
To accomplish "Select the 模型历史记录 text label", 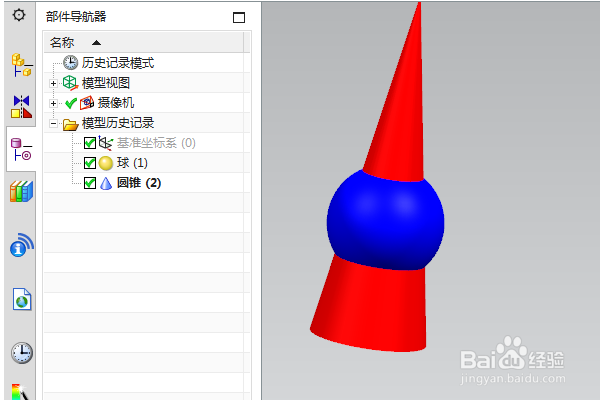I will click(x=118, y=123).
